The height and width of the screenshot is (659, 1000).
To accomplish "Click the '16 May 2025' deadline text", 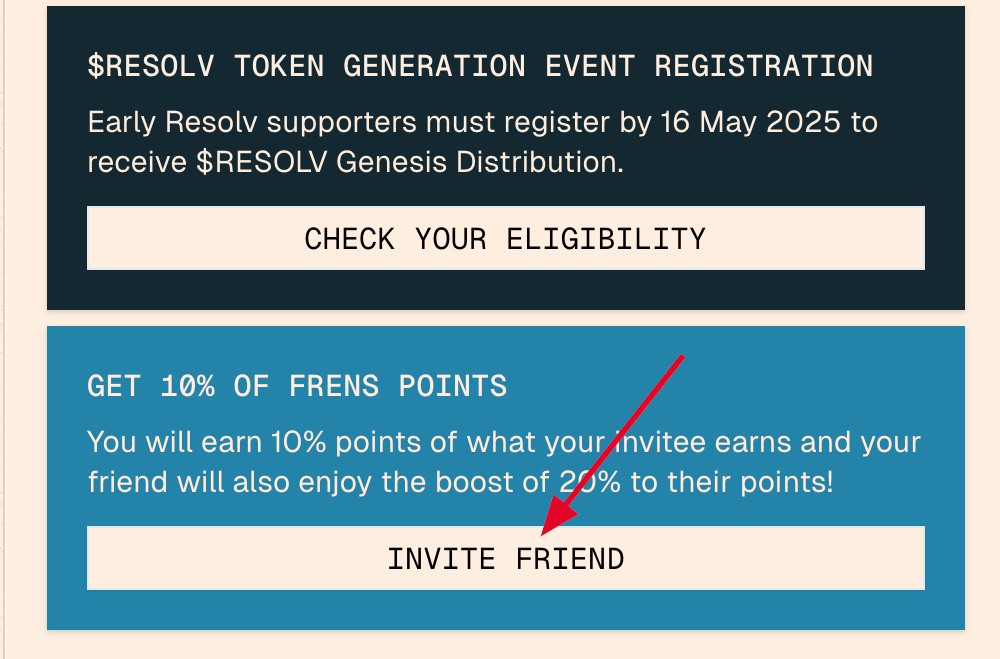I will 750,122.
